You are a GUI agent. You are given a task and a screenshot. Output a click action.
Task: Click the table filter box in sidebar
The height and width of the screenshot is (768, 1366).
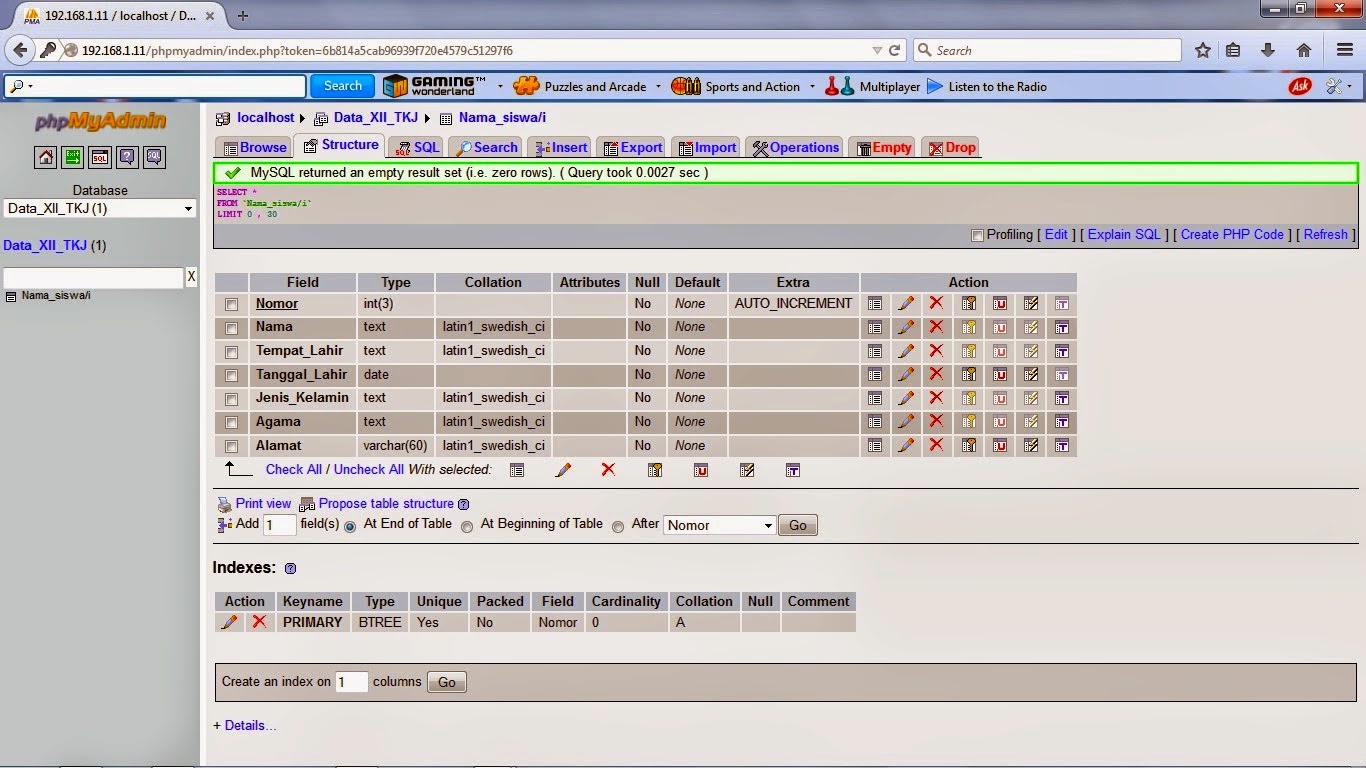point(93,277)
